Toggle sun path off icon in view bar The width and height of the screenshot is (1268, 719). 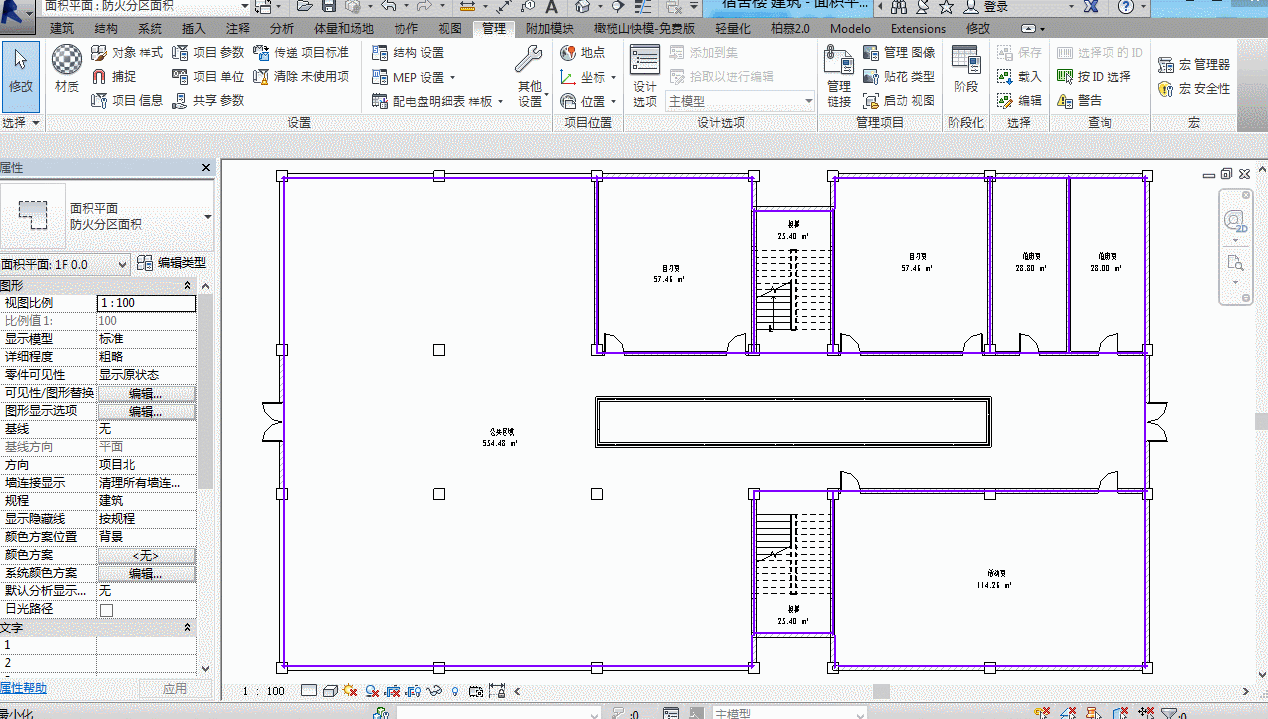[x=350, y=691]
